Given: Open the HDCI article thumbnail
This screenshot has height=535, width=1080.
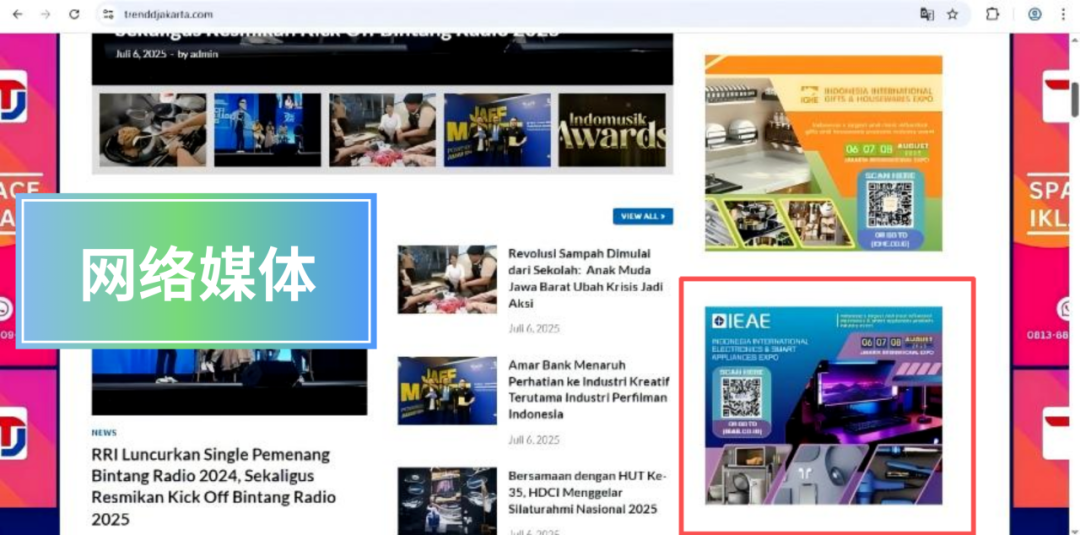Looking at the screenshot, I should 447,501.
